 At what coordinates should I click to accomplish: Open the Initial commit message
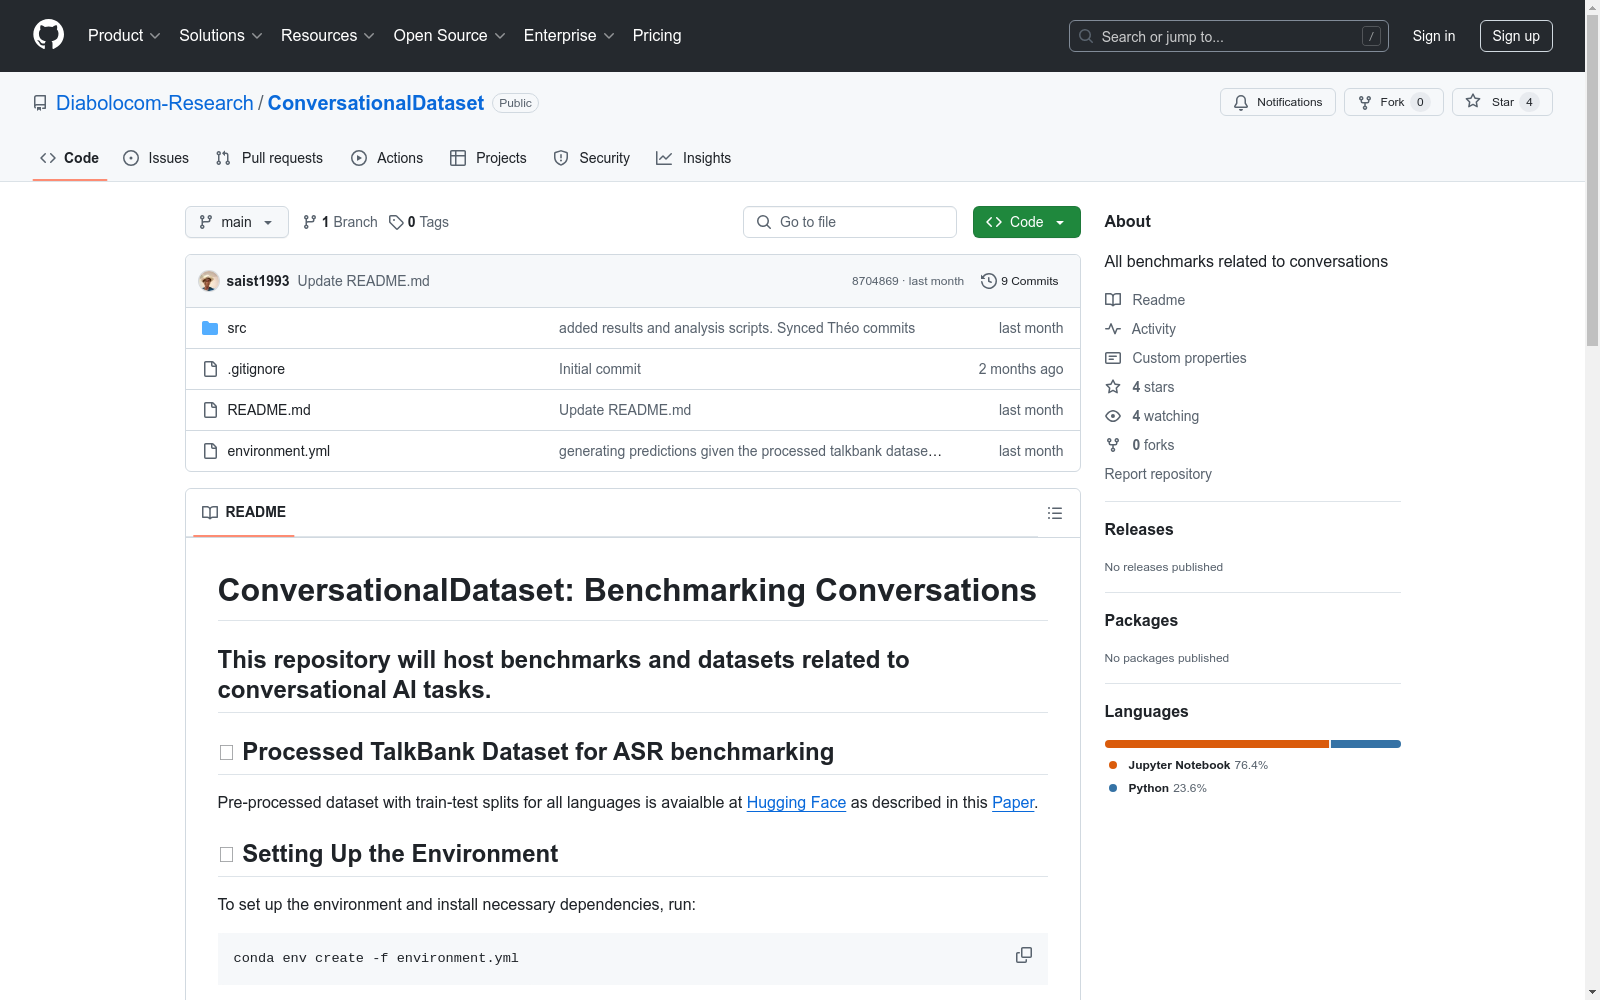[x=600, y=369]
